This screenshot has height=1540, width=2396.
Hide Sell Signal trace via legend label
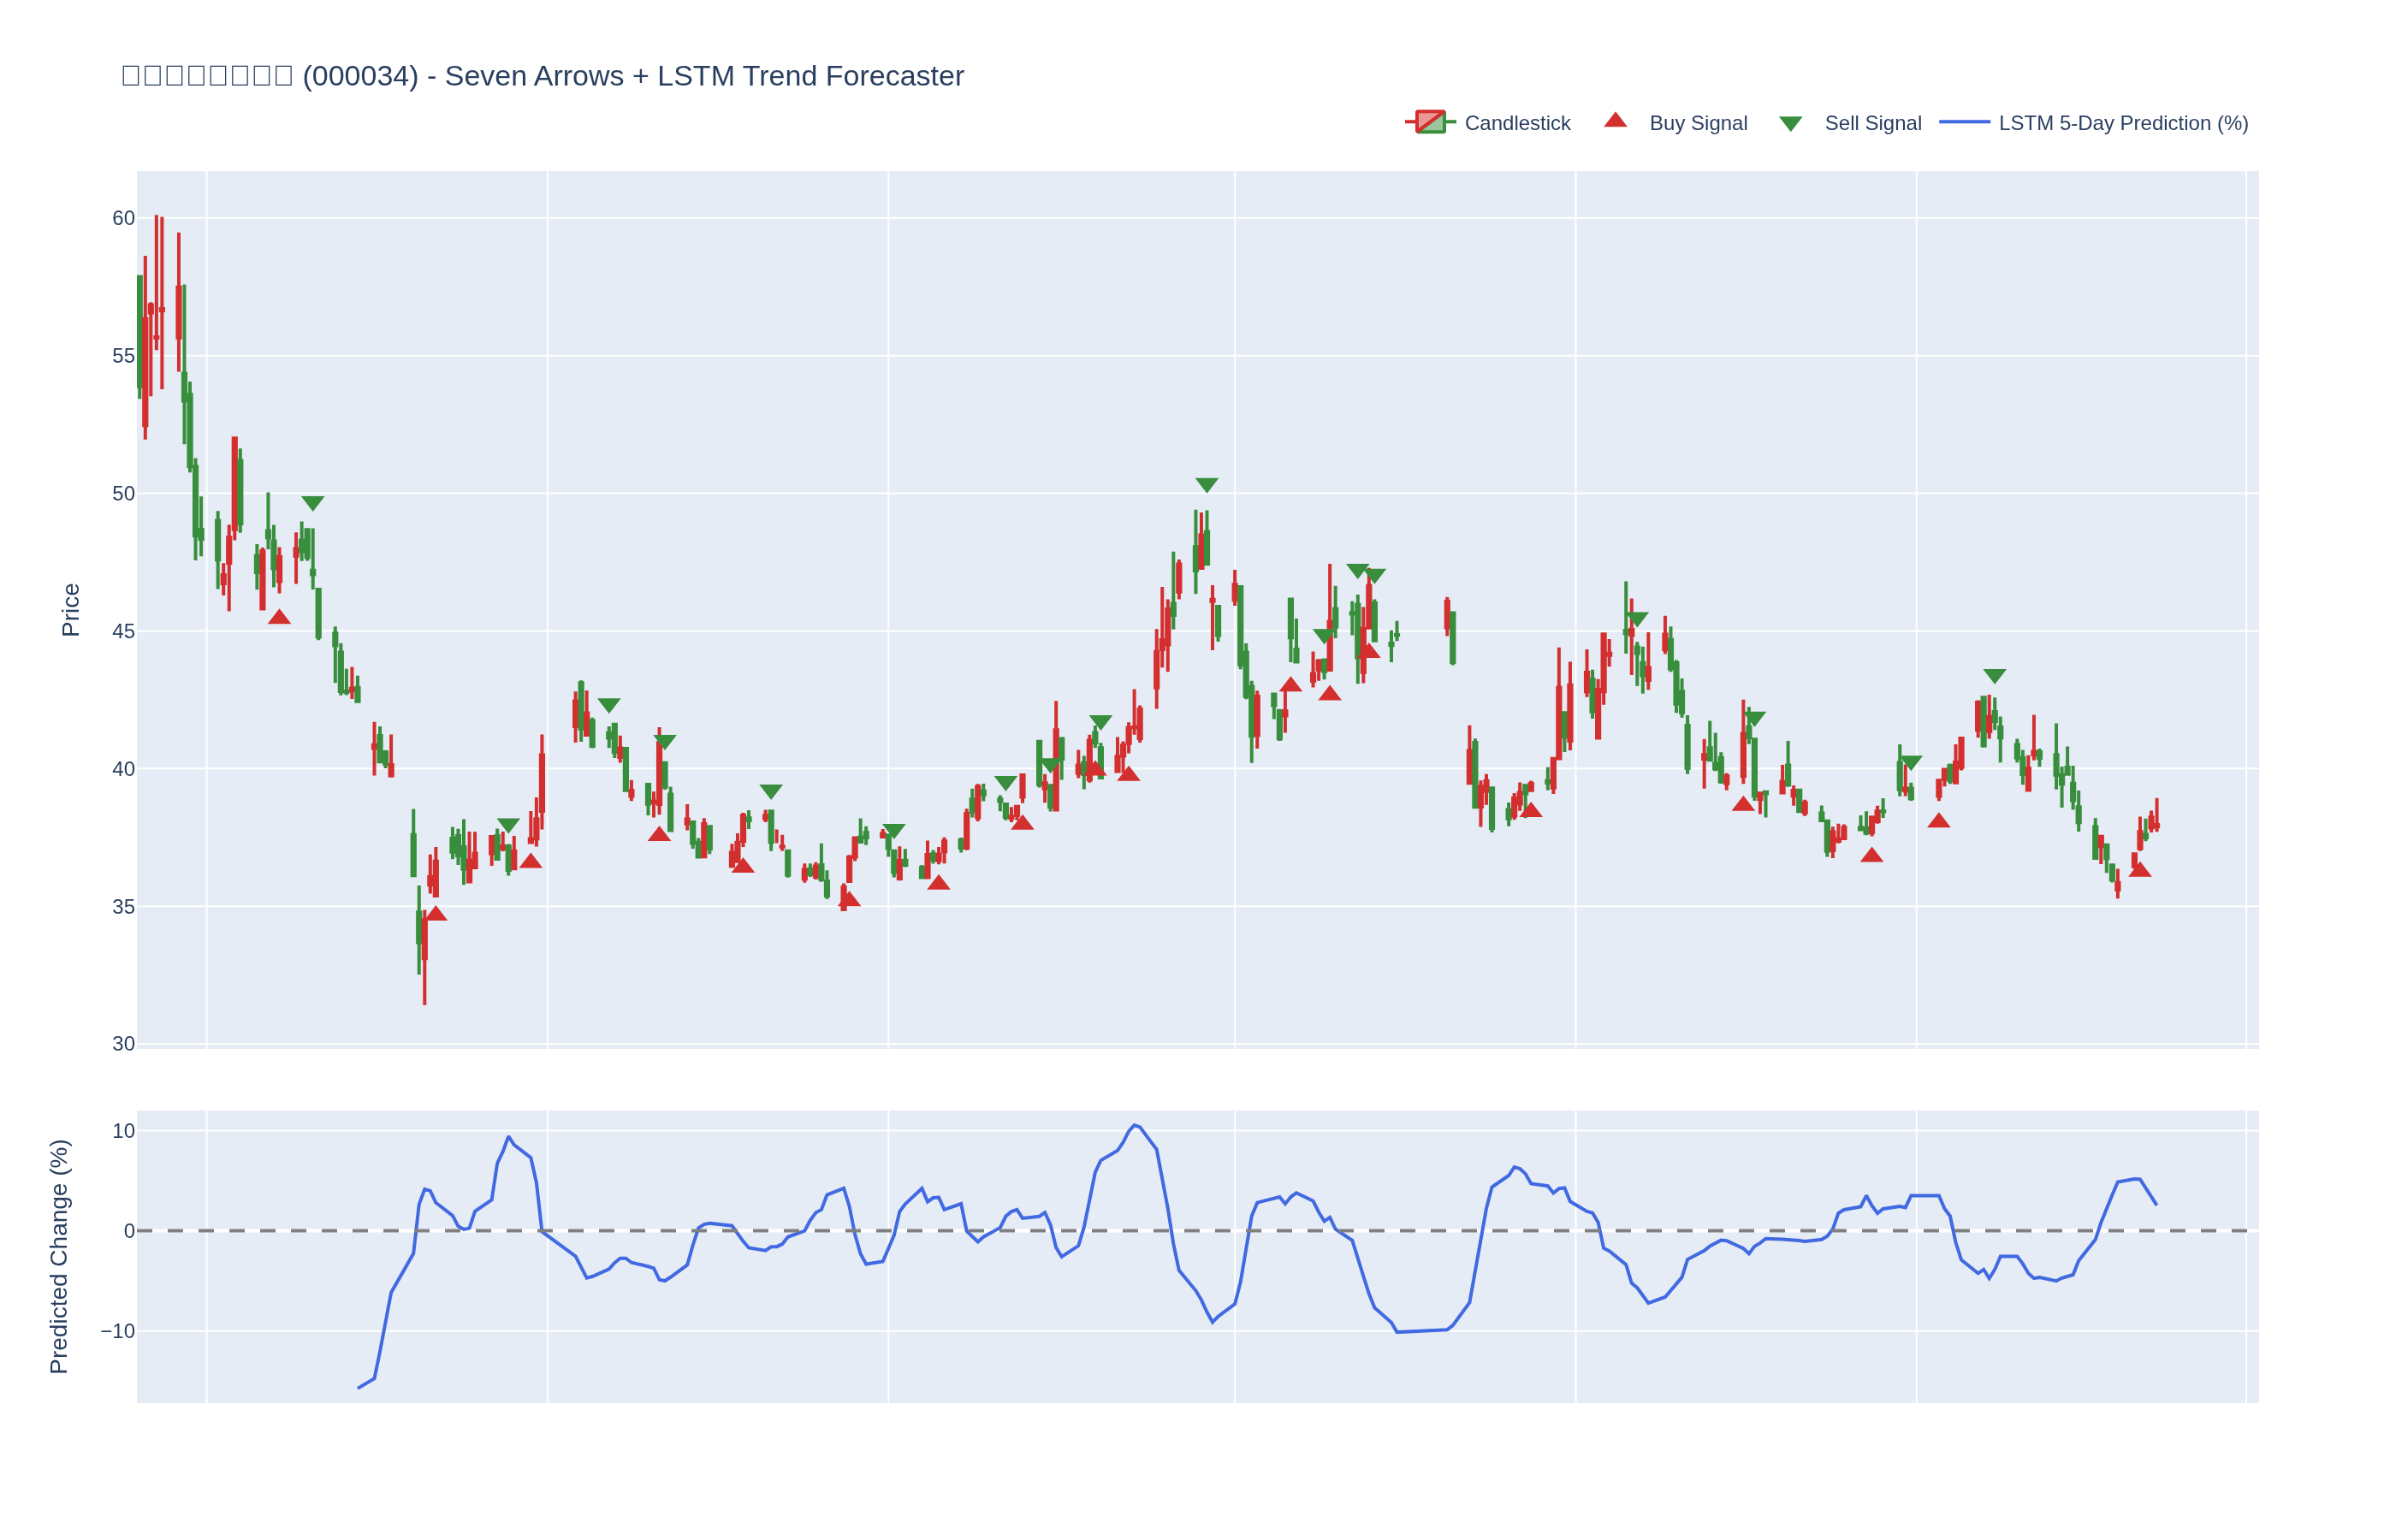(x=1873, y=123)
